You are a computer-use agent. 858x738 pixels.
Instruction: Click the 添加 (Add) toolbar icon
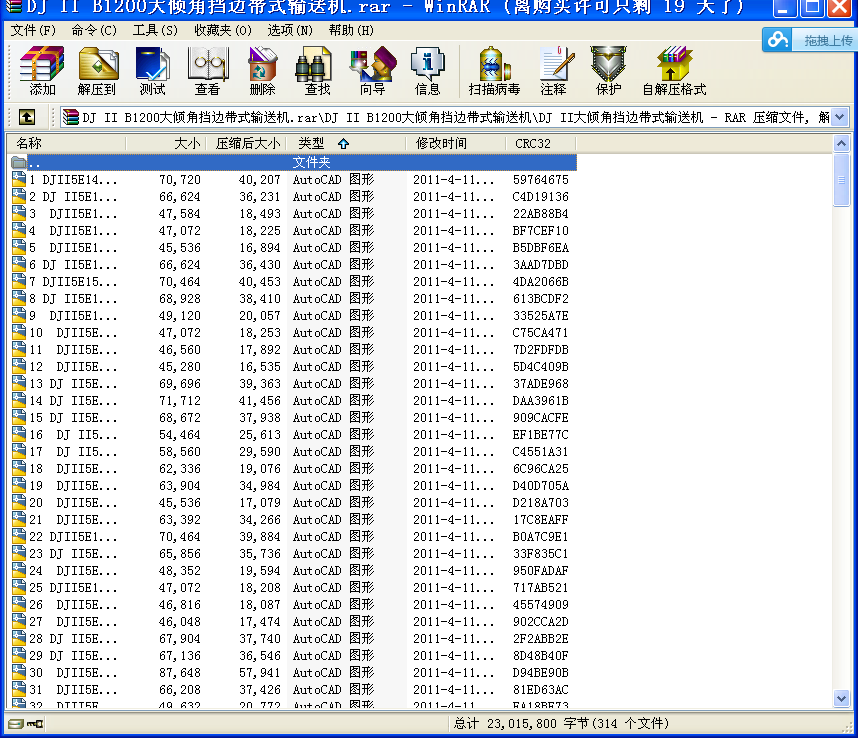[42, 71]
